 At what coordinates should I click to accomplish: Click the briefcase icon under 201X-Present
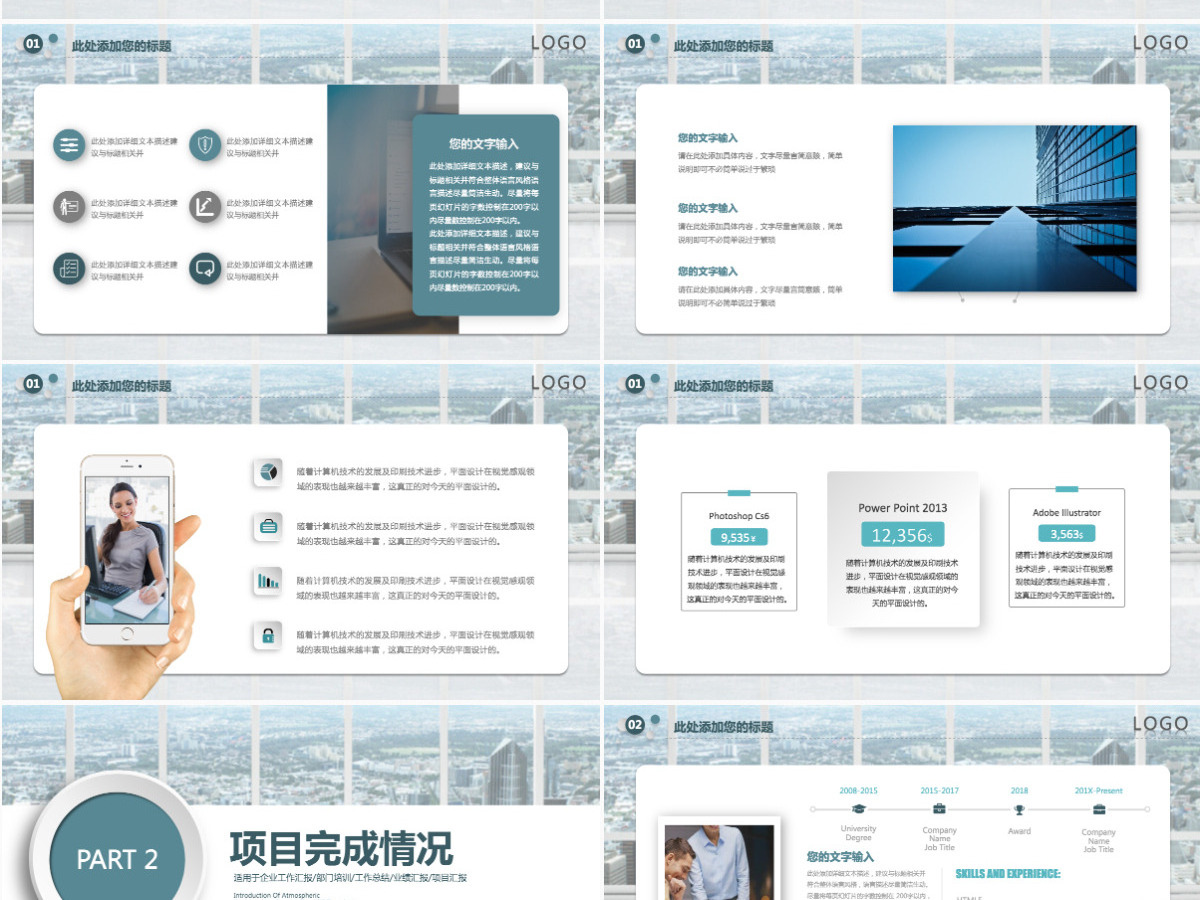point(1099,809)
